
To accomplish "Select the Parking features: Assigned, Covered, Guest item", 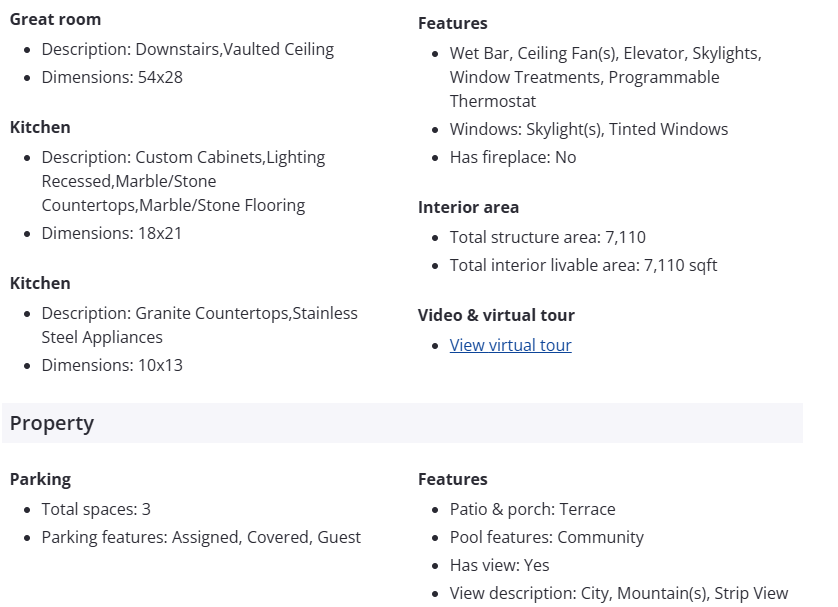I will [201, 537].
